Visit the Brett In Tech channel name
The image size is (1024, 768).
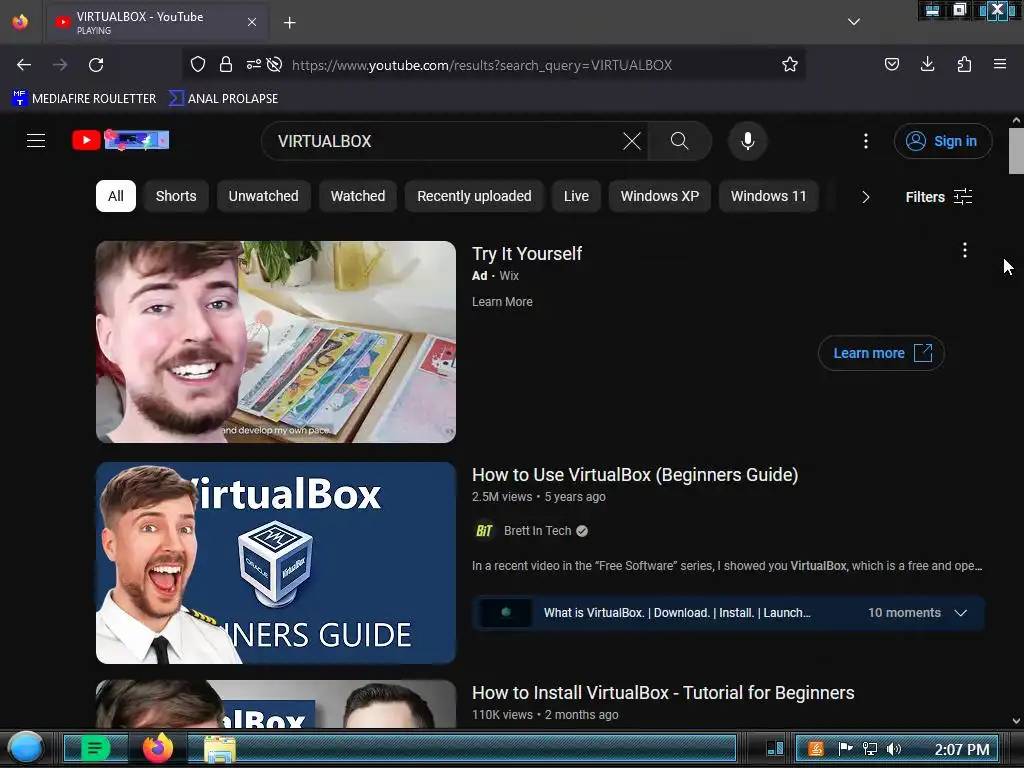coord(537,531)
